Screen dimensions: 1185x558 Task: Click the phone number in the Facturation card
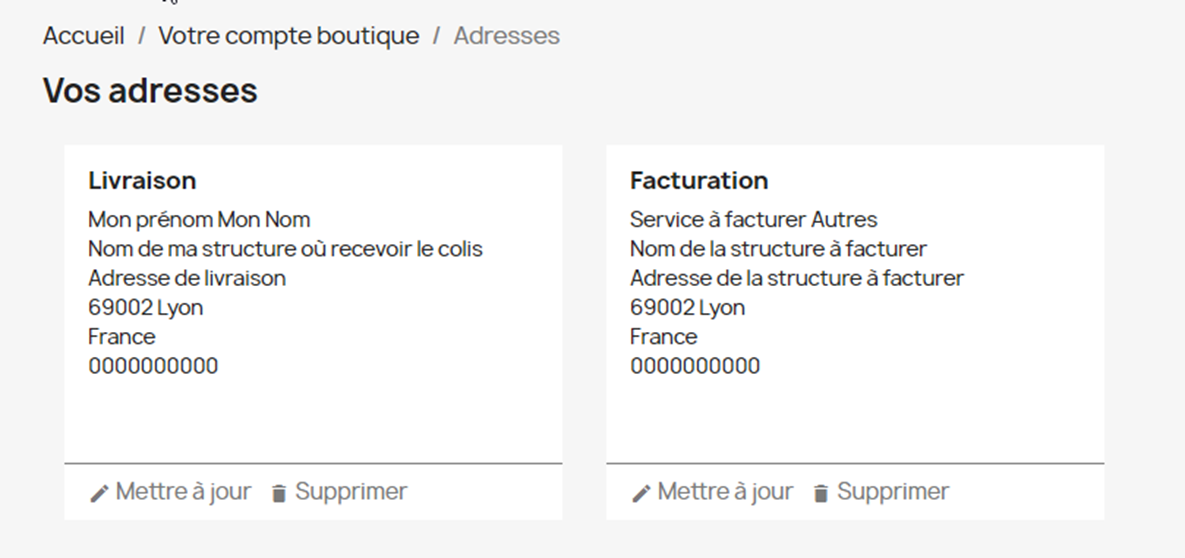coord(695,366)
